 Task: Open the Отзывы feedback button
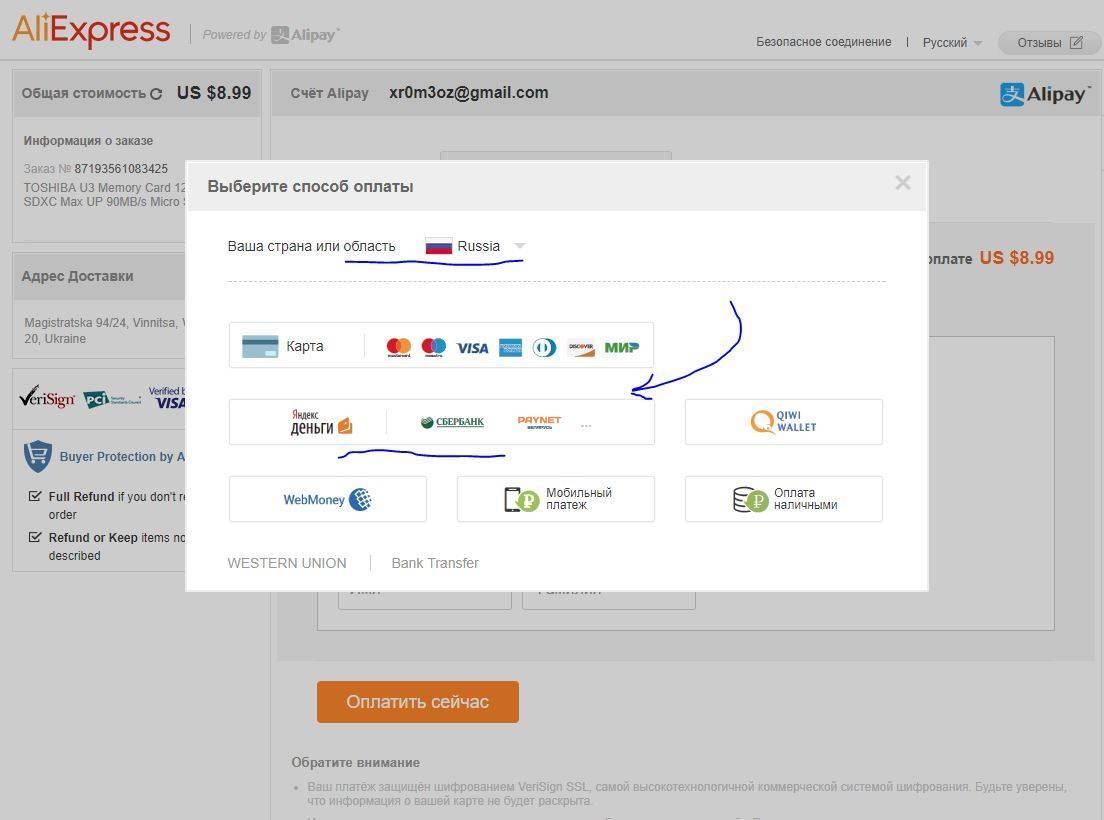coord(1048,43)
